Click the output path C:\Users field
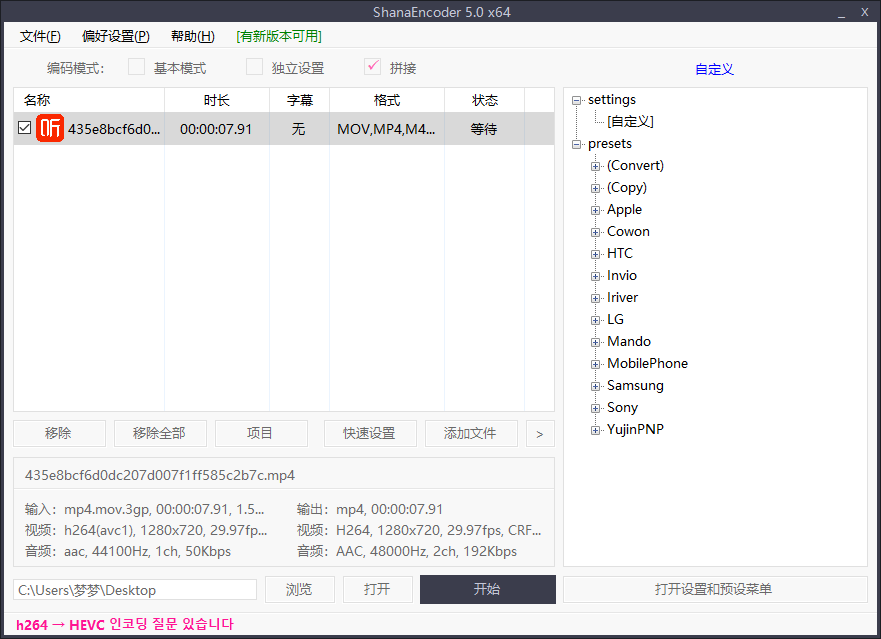Viewport: 881px width, 639px height. coord(135,590)
